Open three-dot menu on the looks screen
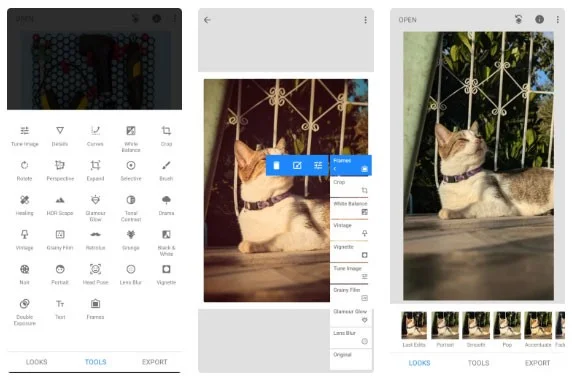Viewport: 572px width, 384px height. point(557,20)
